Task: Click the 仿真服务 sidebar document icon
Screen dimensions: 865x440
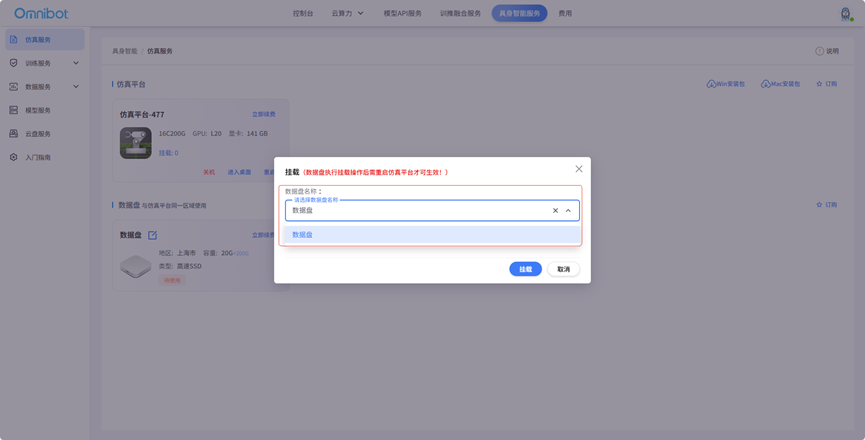Action: tap(14, 40)
